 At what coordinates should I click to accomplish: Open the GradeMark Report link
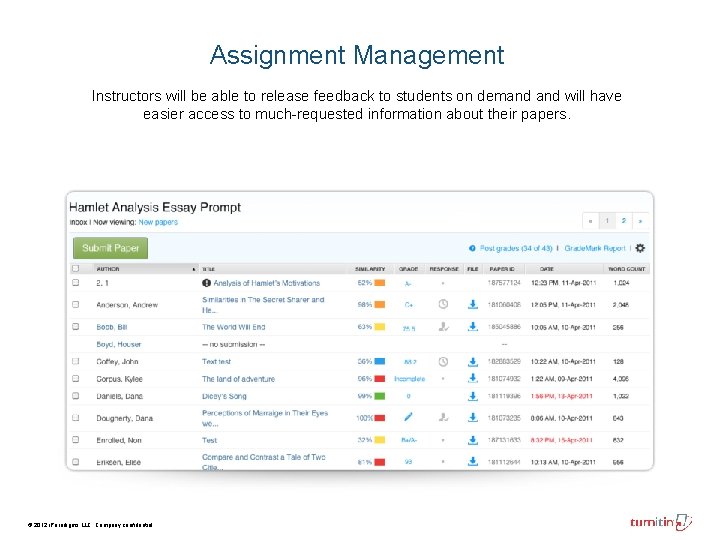[x=595, y=248]
